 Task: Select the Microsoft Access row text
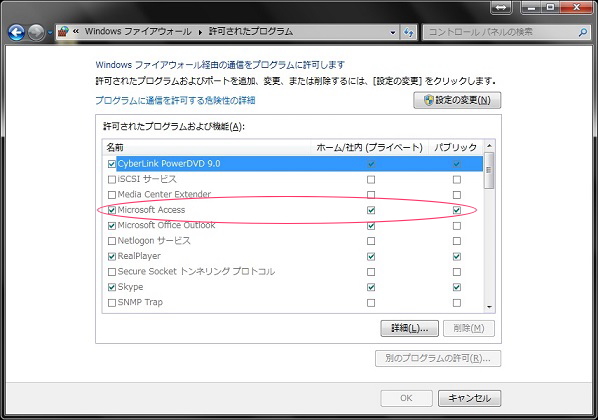(151, 210)
